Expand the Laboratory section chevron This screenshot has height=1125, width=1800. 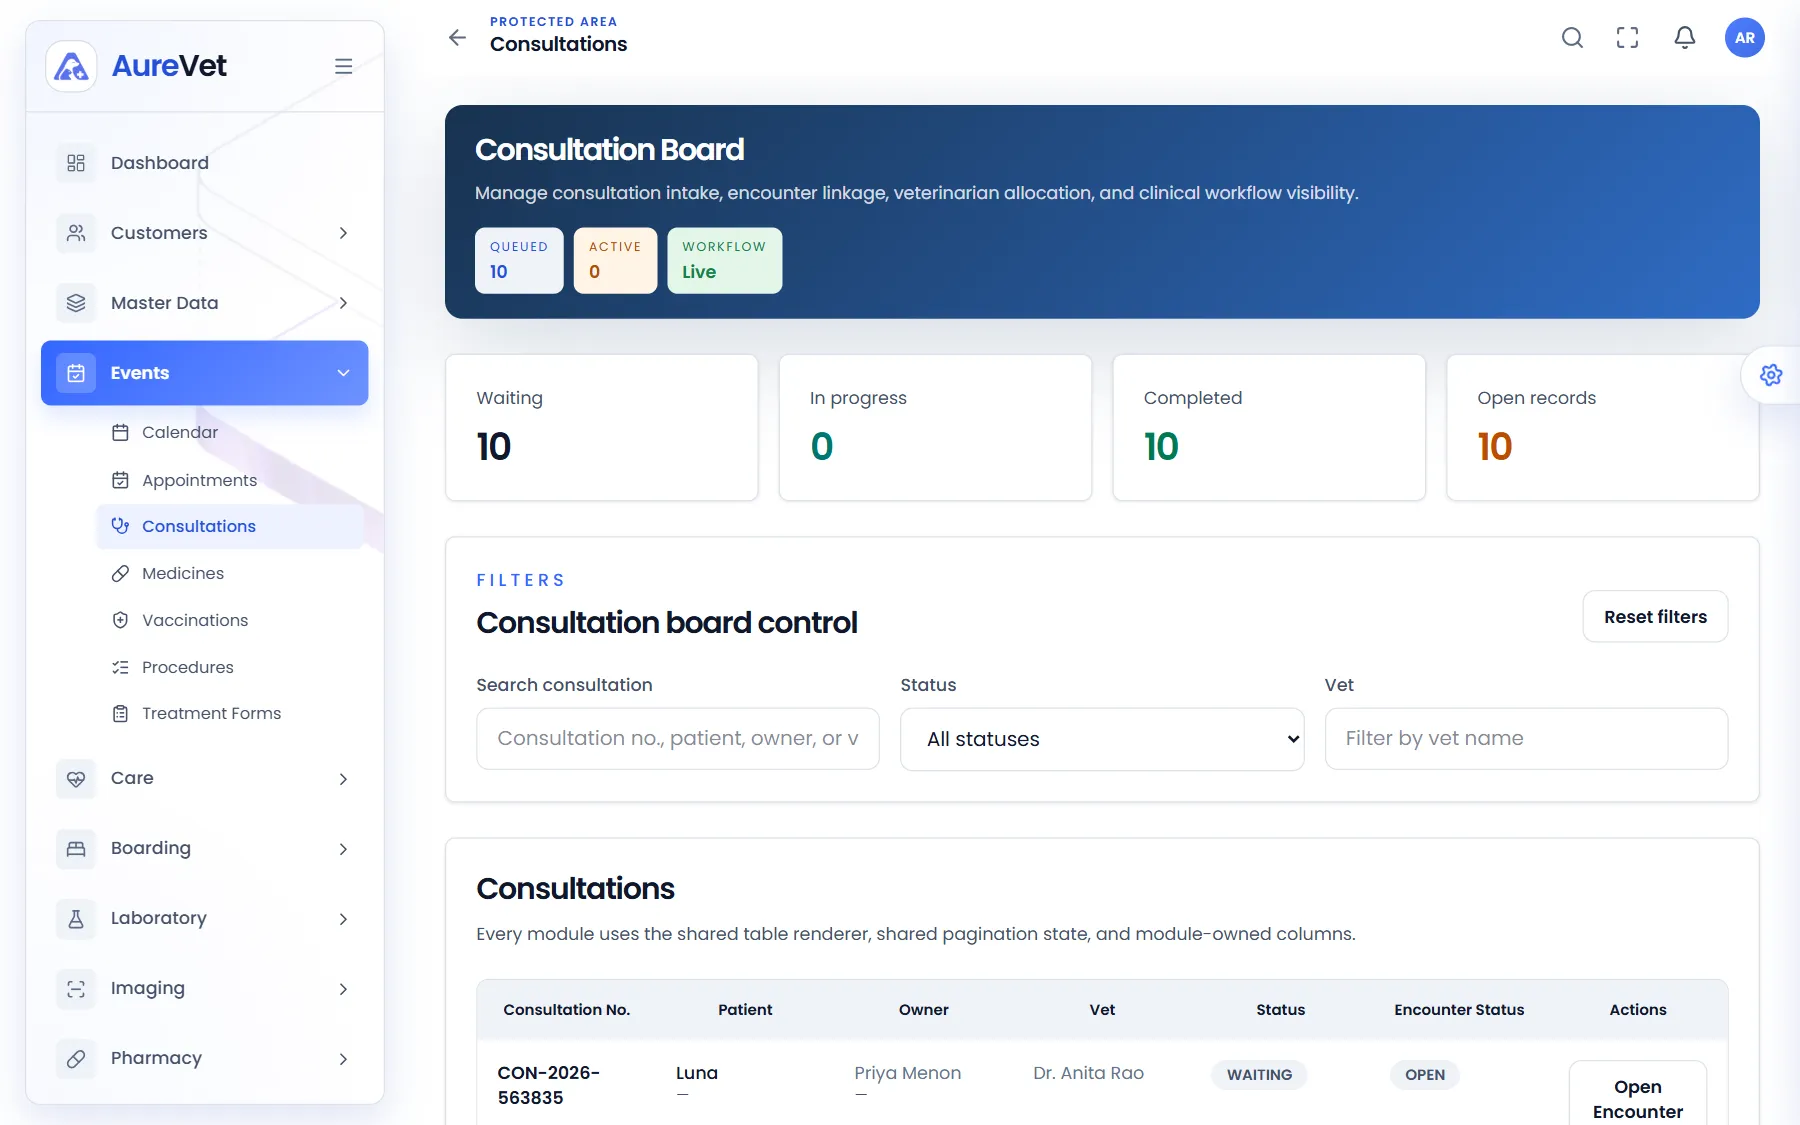click(x=343, y=919)
